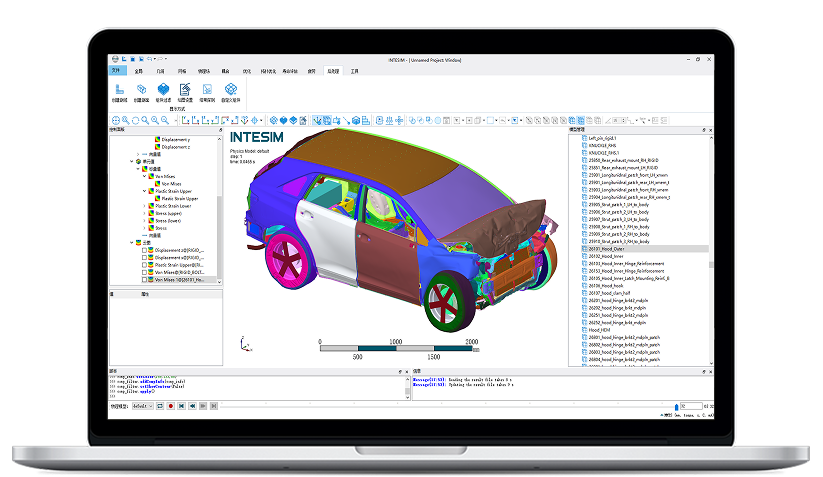This screenshot has height=477, width=823.
Task: Open the blue file tab in ribbon
Action: pyautogui.click(x=115, y=72)
